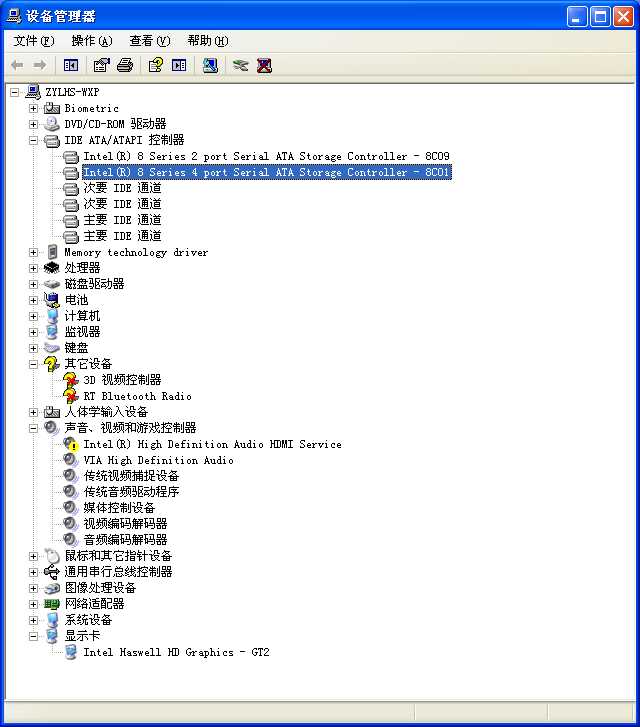Click the 网络适配器 network card icon
This screenshot has height=727, width=640.
(x=52, y=604)
